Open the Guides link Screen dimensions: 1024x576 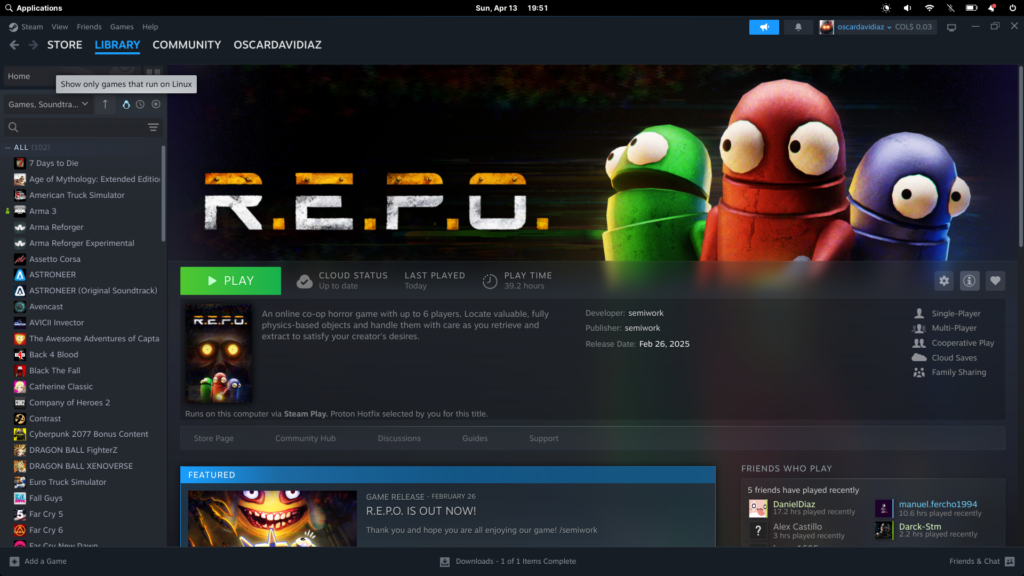click(x=475, y=438)
